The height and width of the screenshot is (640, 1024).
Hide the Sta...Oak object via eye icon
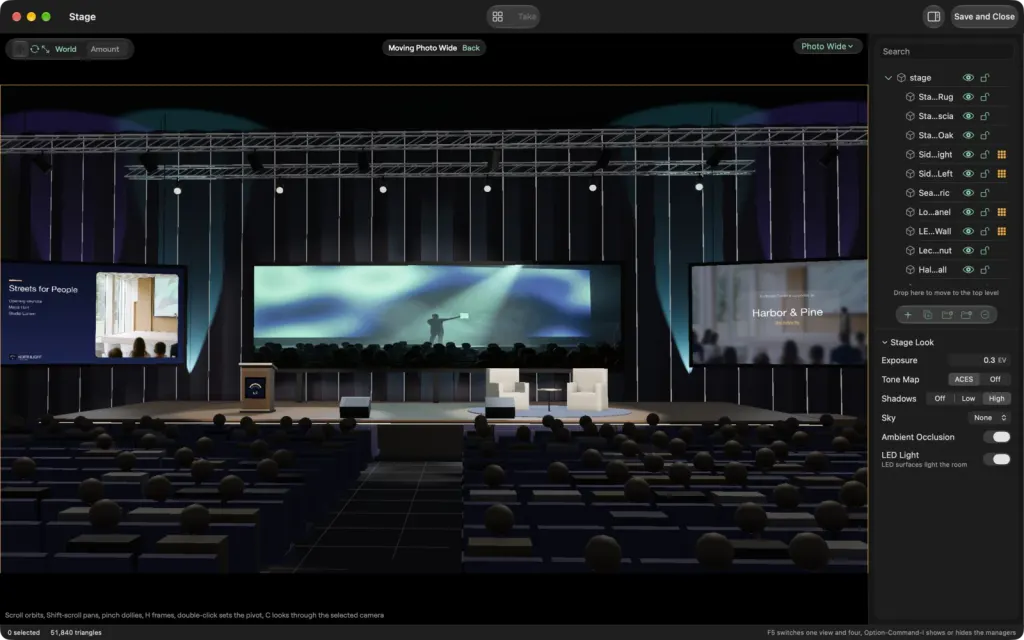coord(968,135)
